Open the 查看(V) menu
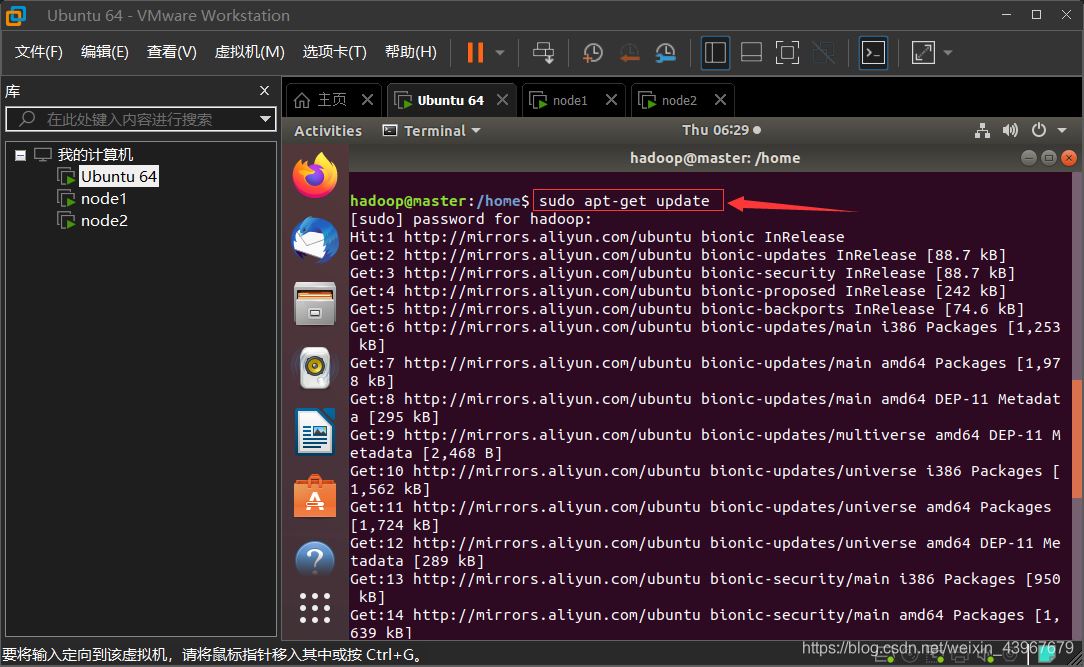The image size is (1084, 667). point(171,52)
